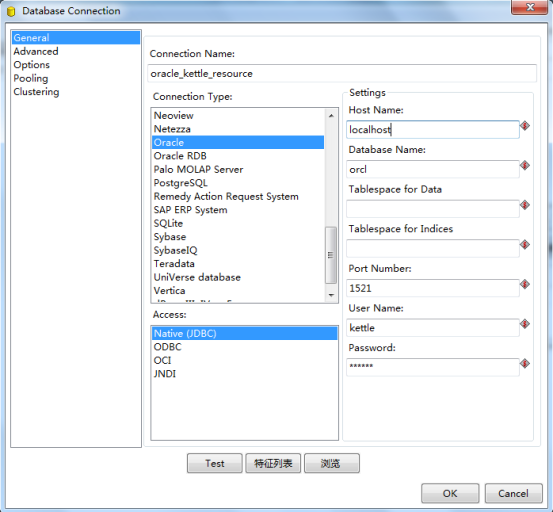Viewport: 553px width, 512px height.
Task: Switch to the Pooling section
Action: (31, 78)
